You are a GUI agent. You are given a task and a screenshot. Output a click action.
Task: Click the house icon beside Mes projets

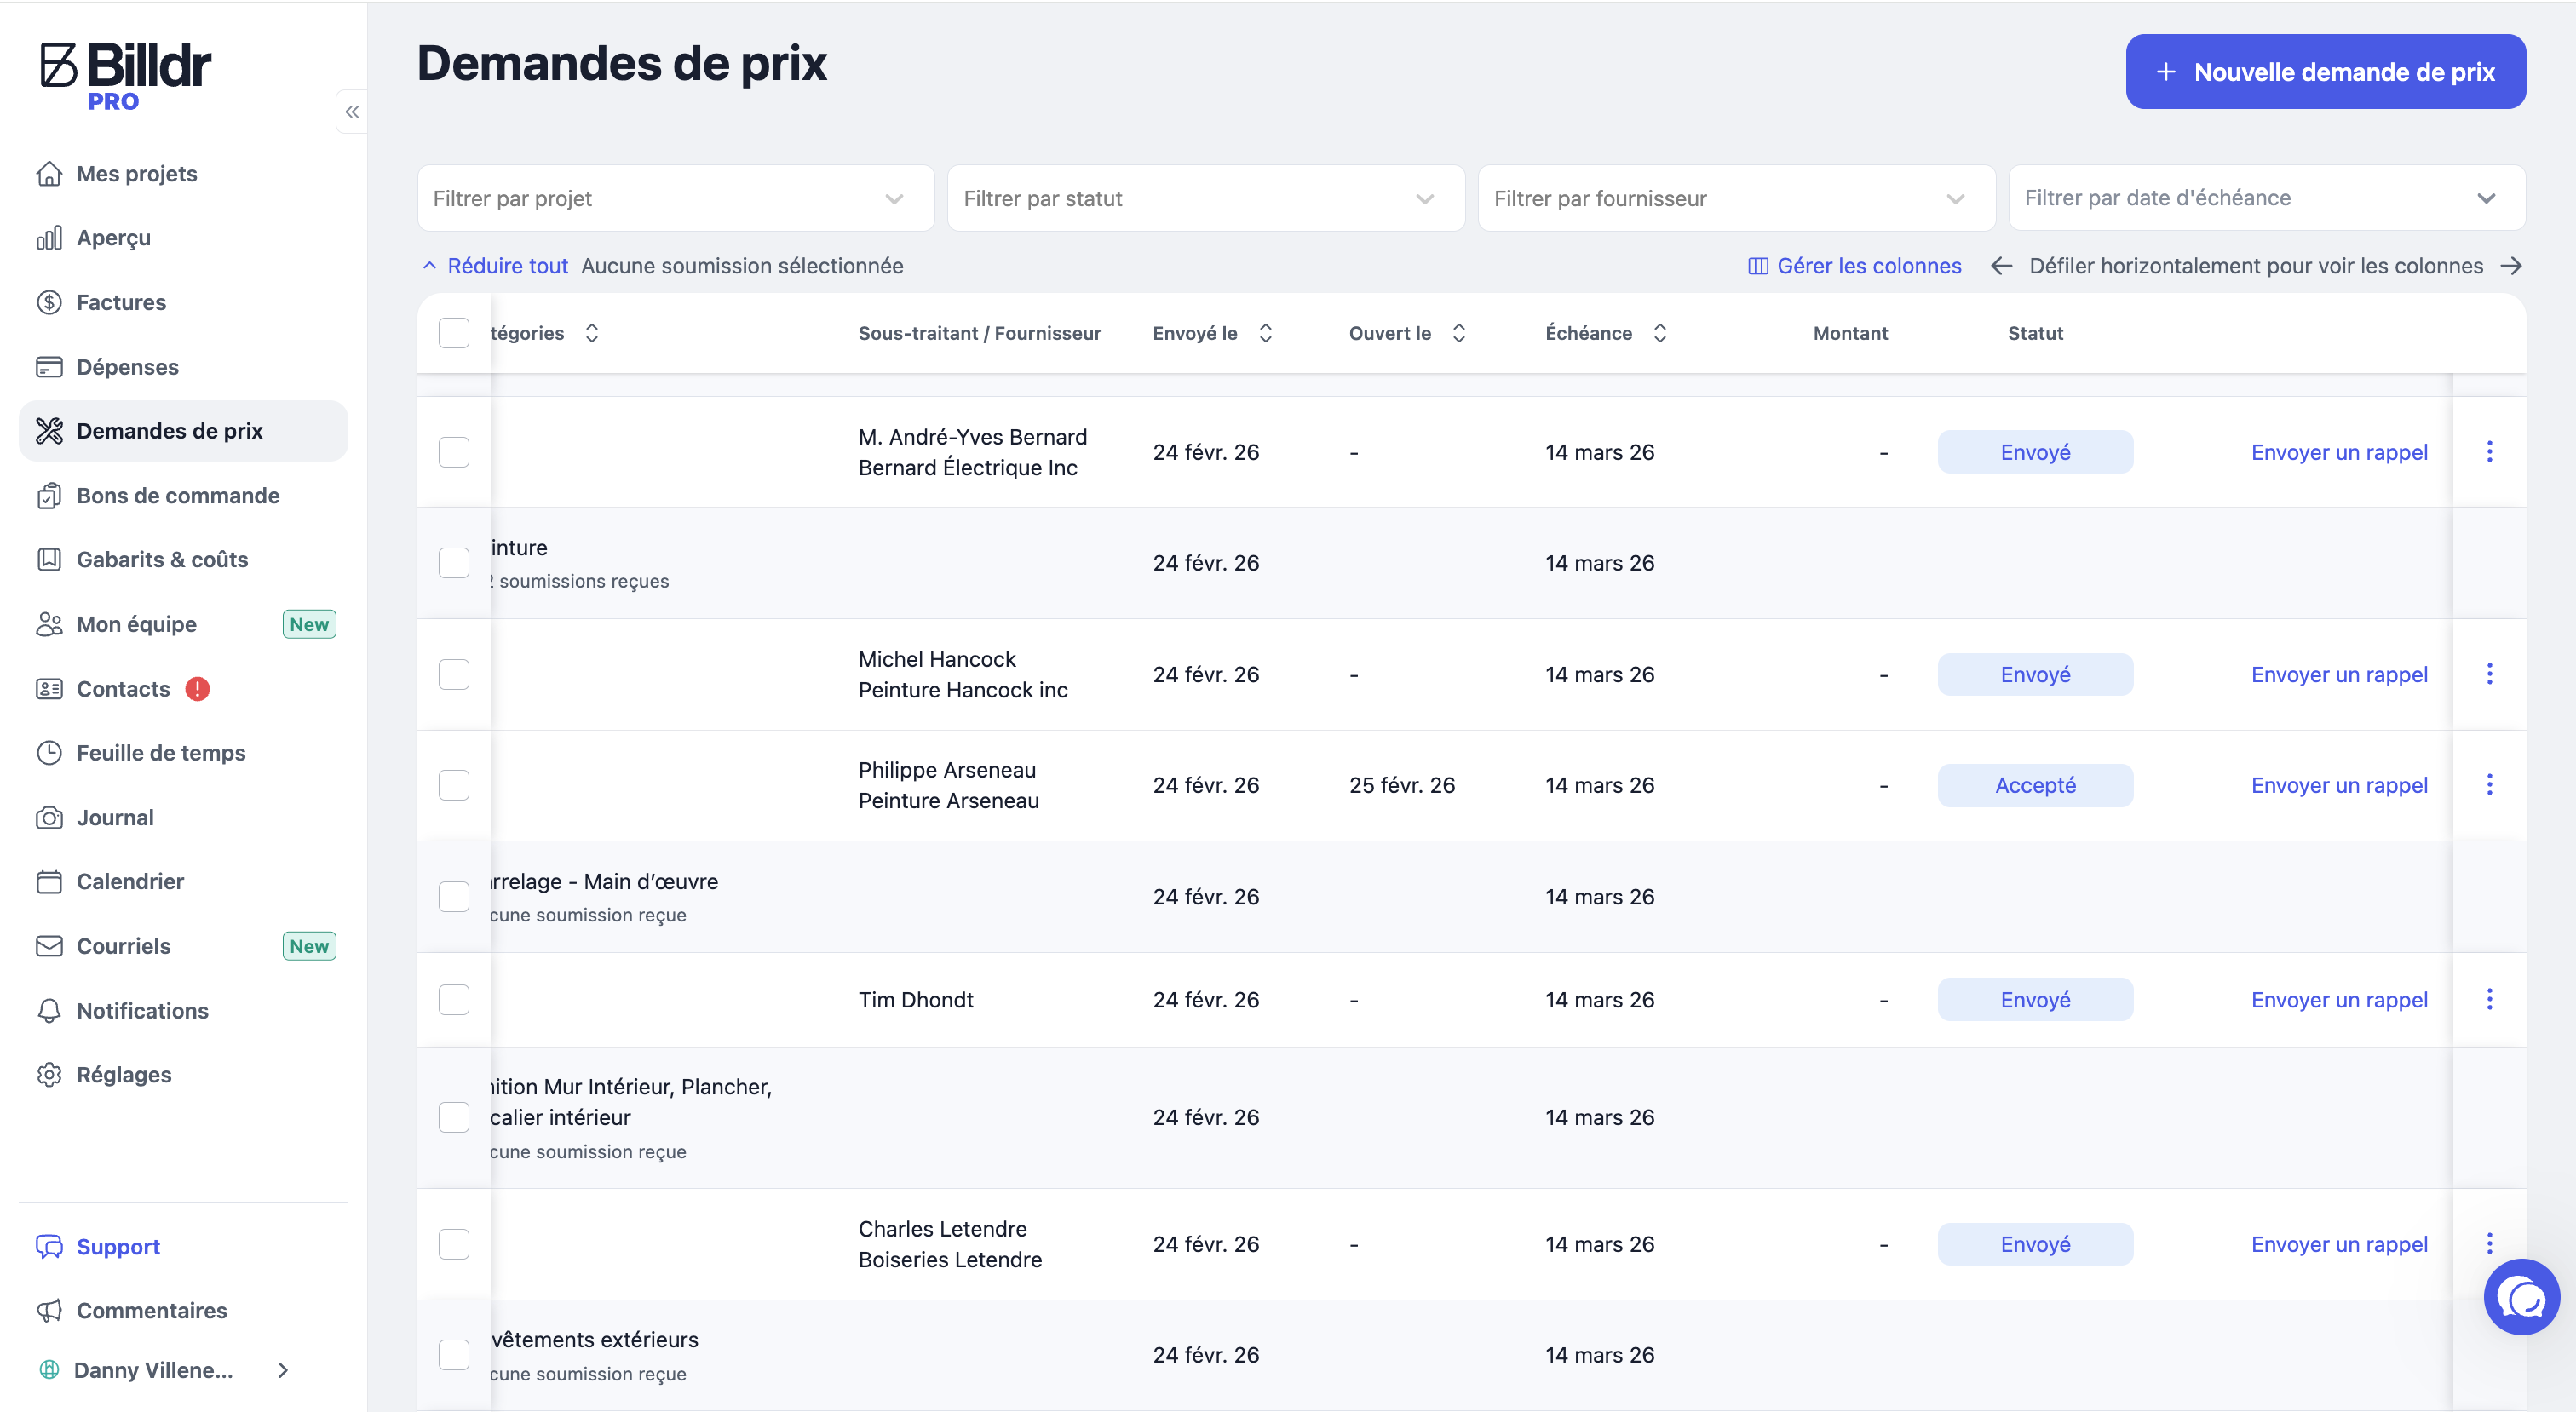(x=49, y=174)
